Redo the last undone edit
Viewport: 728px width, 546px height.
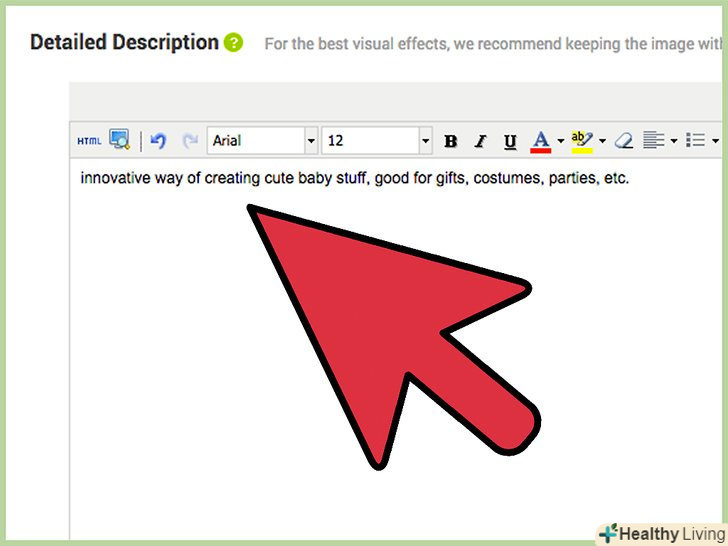[x=190, y=140]
